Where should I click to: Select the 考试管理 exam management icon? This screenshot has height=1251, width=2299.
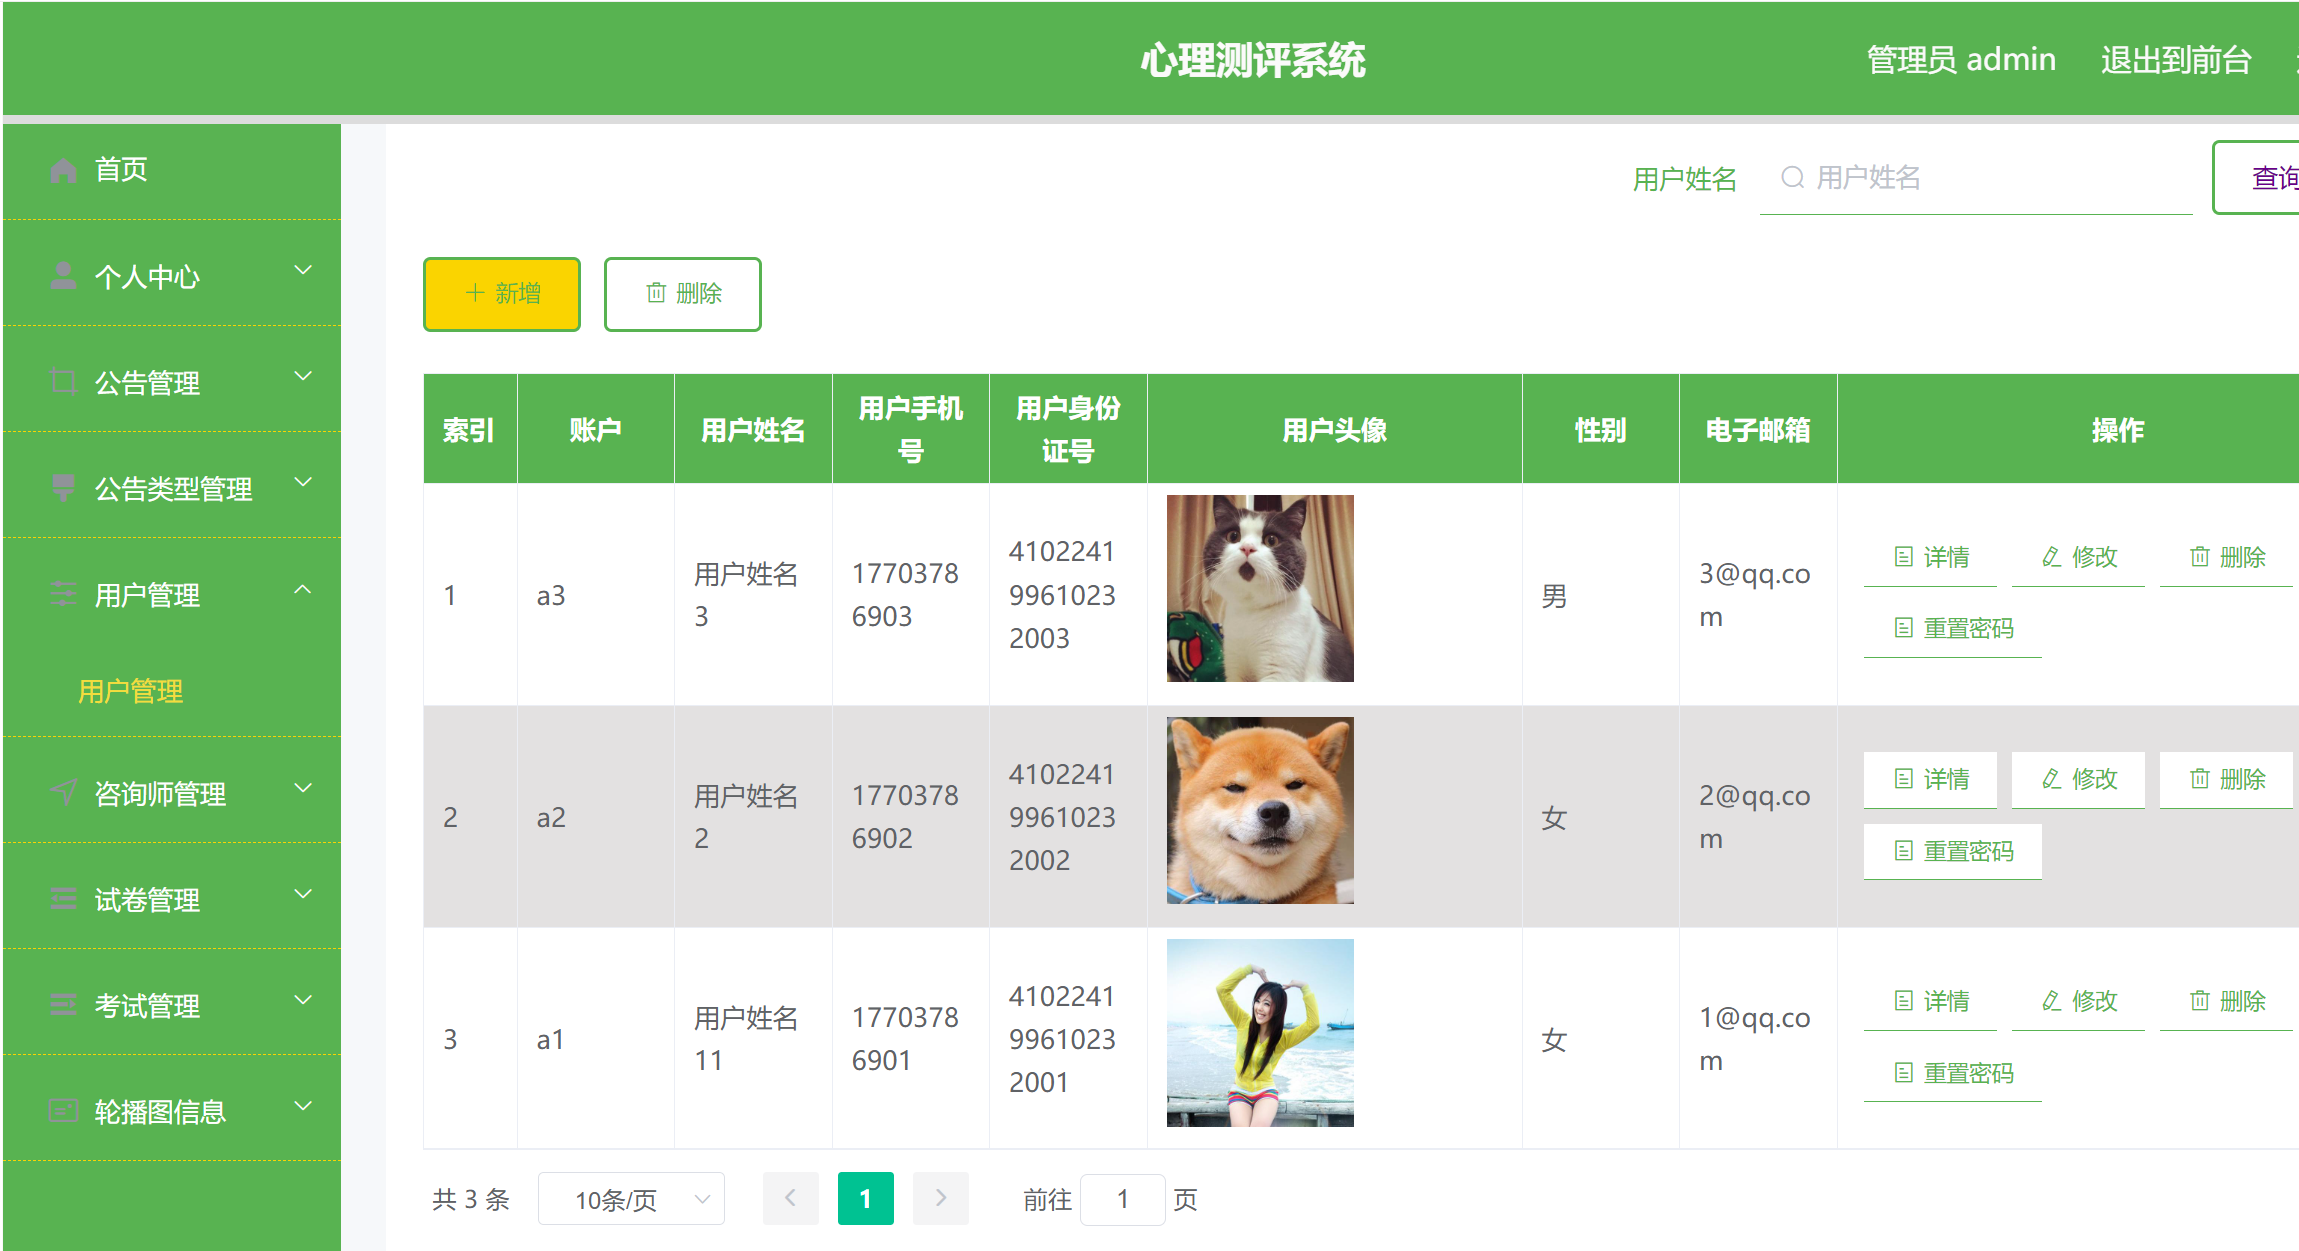click(x=63, y=1003)
